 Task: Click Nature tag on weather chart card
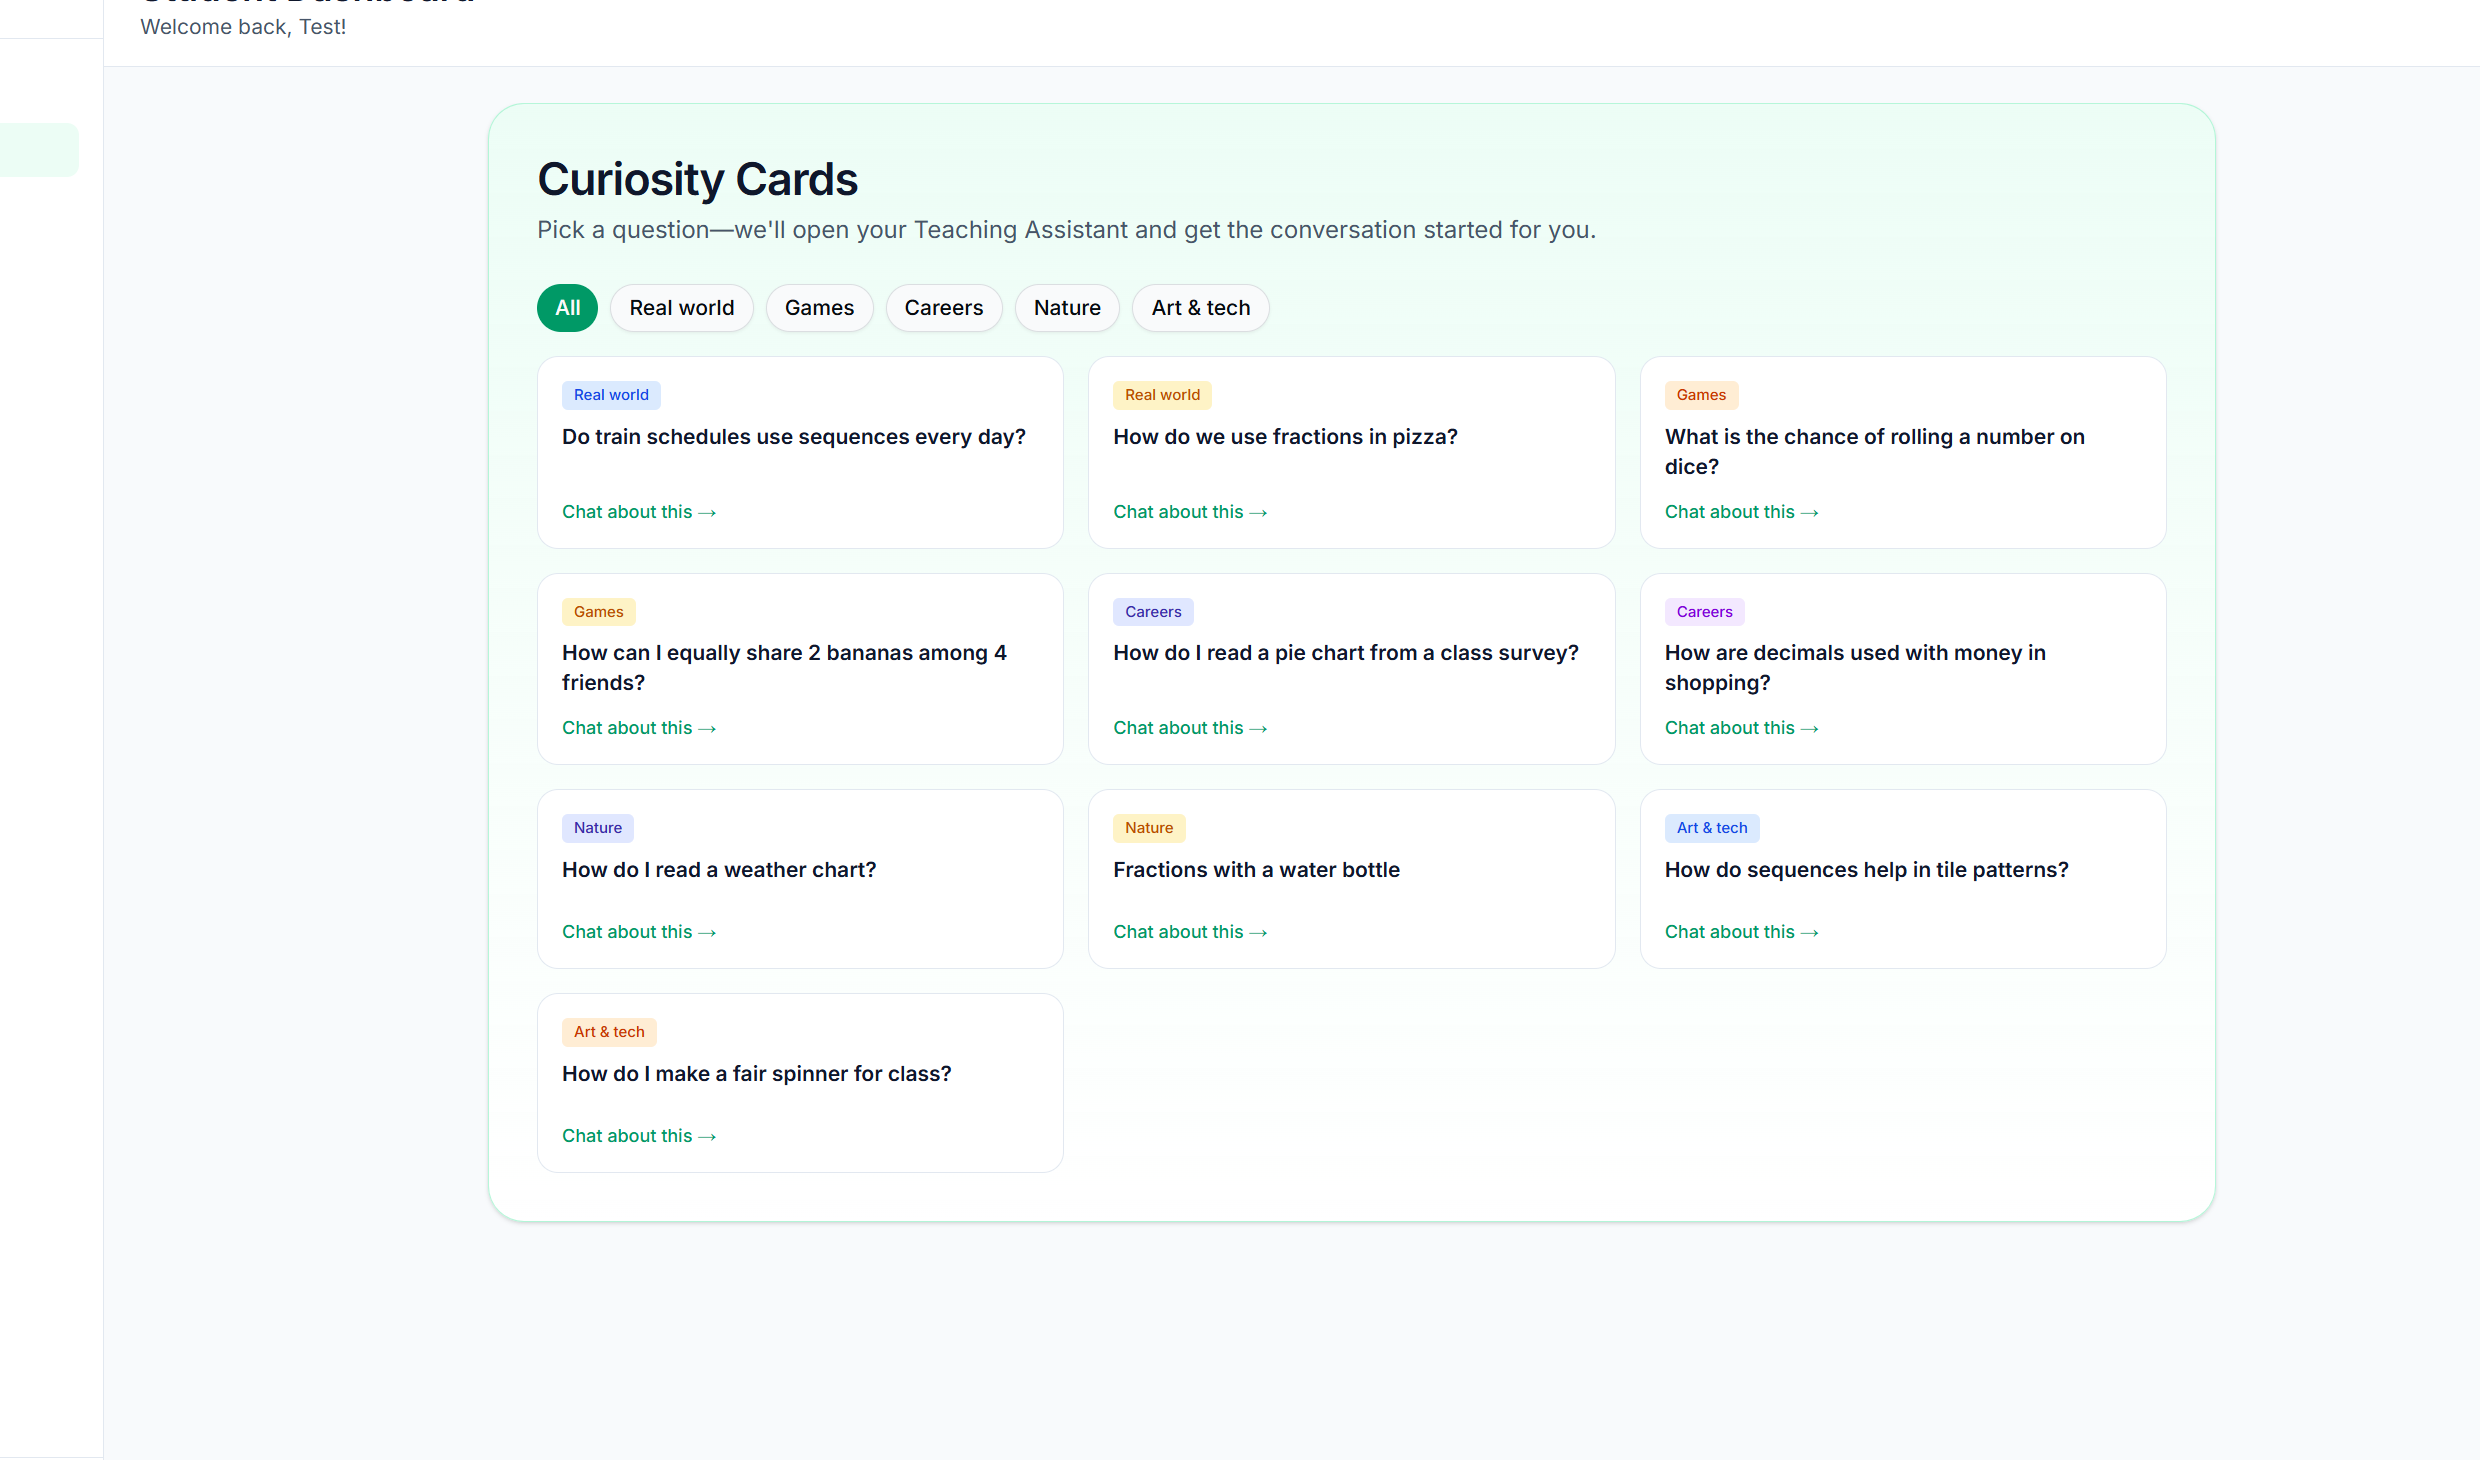click(x=597, y=828)
